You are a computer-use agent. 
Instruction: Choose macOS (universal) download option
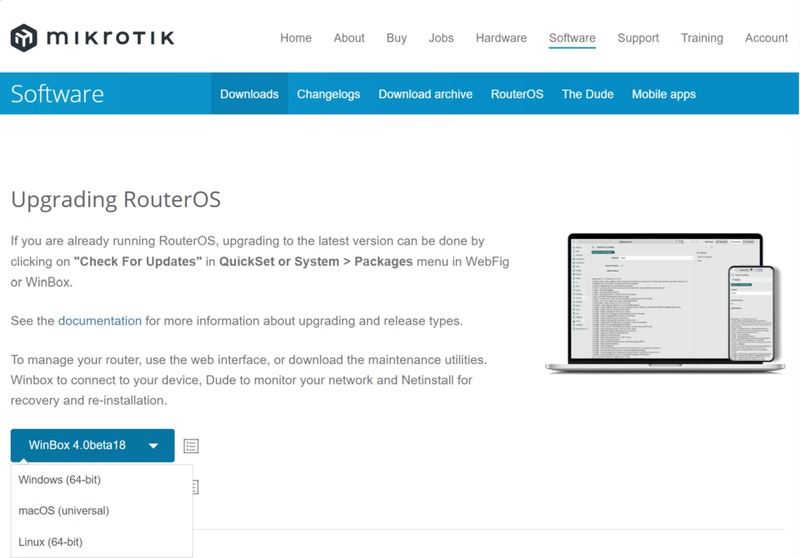[102, 511]
